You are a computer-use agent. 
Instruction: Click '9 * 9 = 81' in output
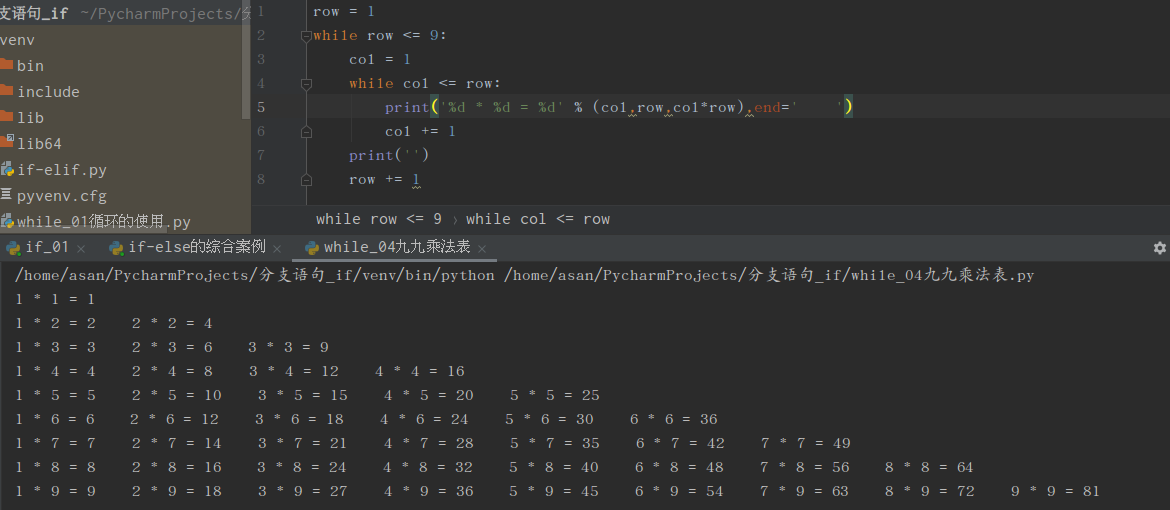click(x=1055, y=491)
